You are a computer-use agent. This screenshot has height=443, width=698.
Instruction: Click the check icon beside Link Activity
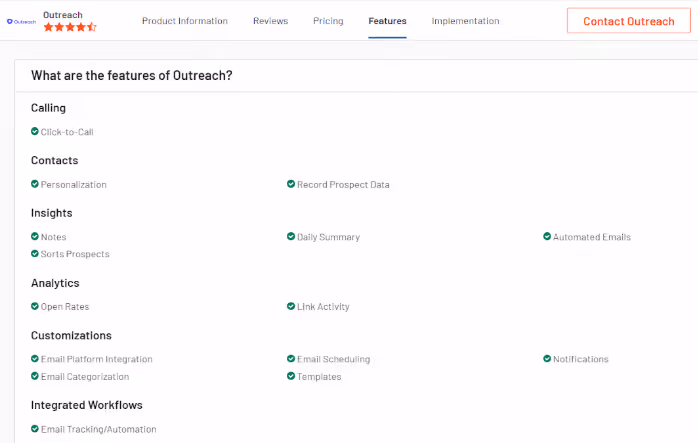point(291,306)
